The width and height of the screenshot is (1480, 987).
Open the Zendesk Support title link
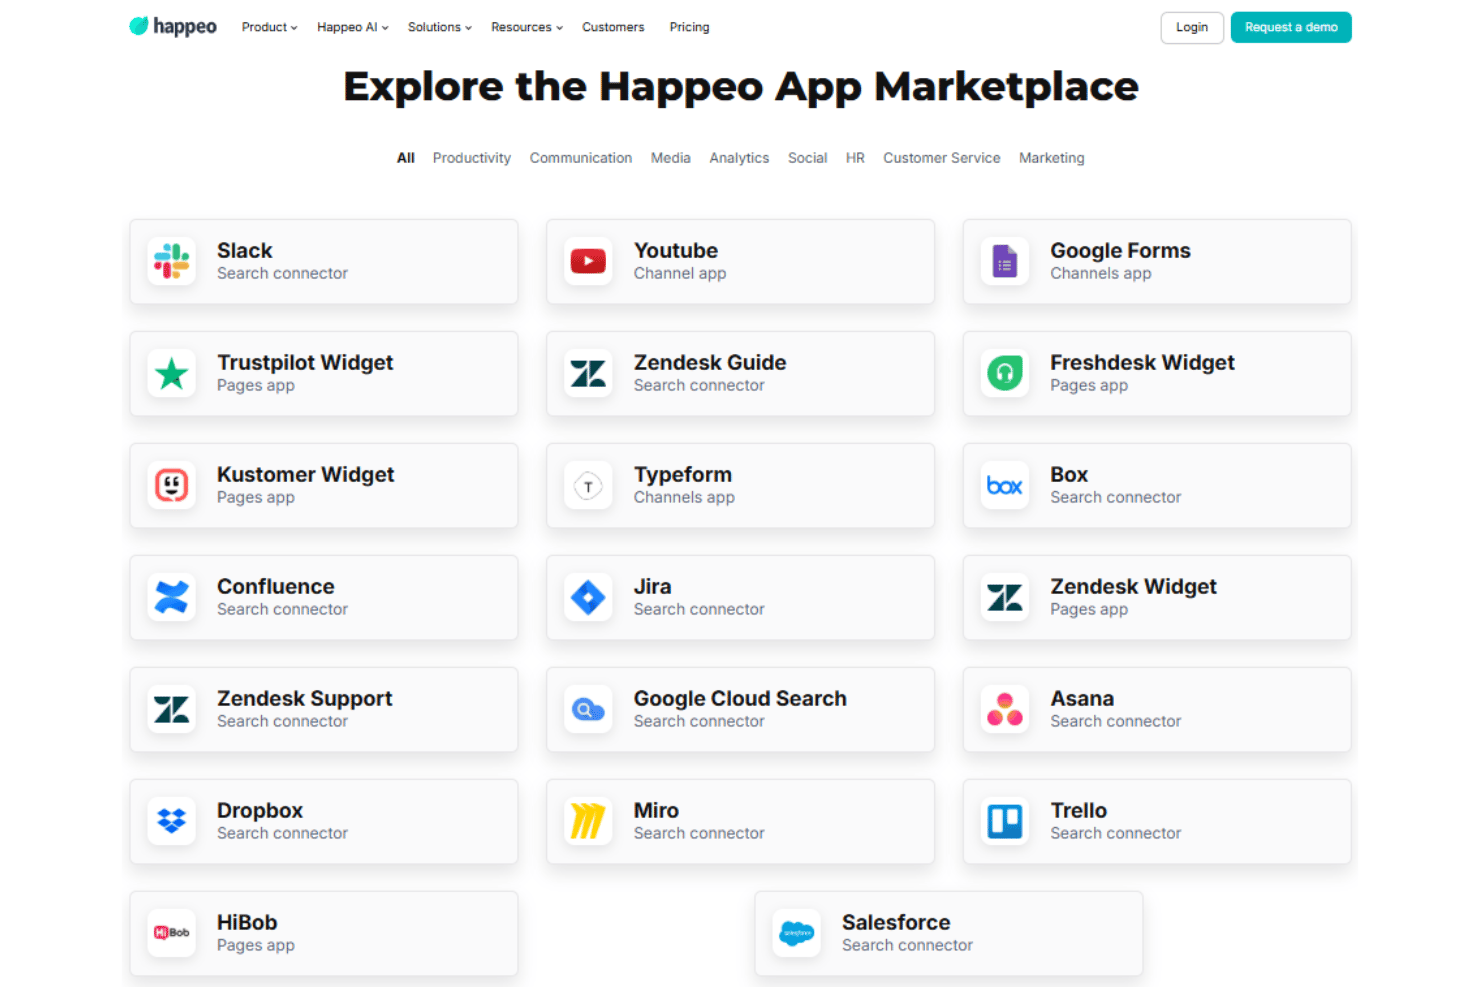(305, 698)
